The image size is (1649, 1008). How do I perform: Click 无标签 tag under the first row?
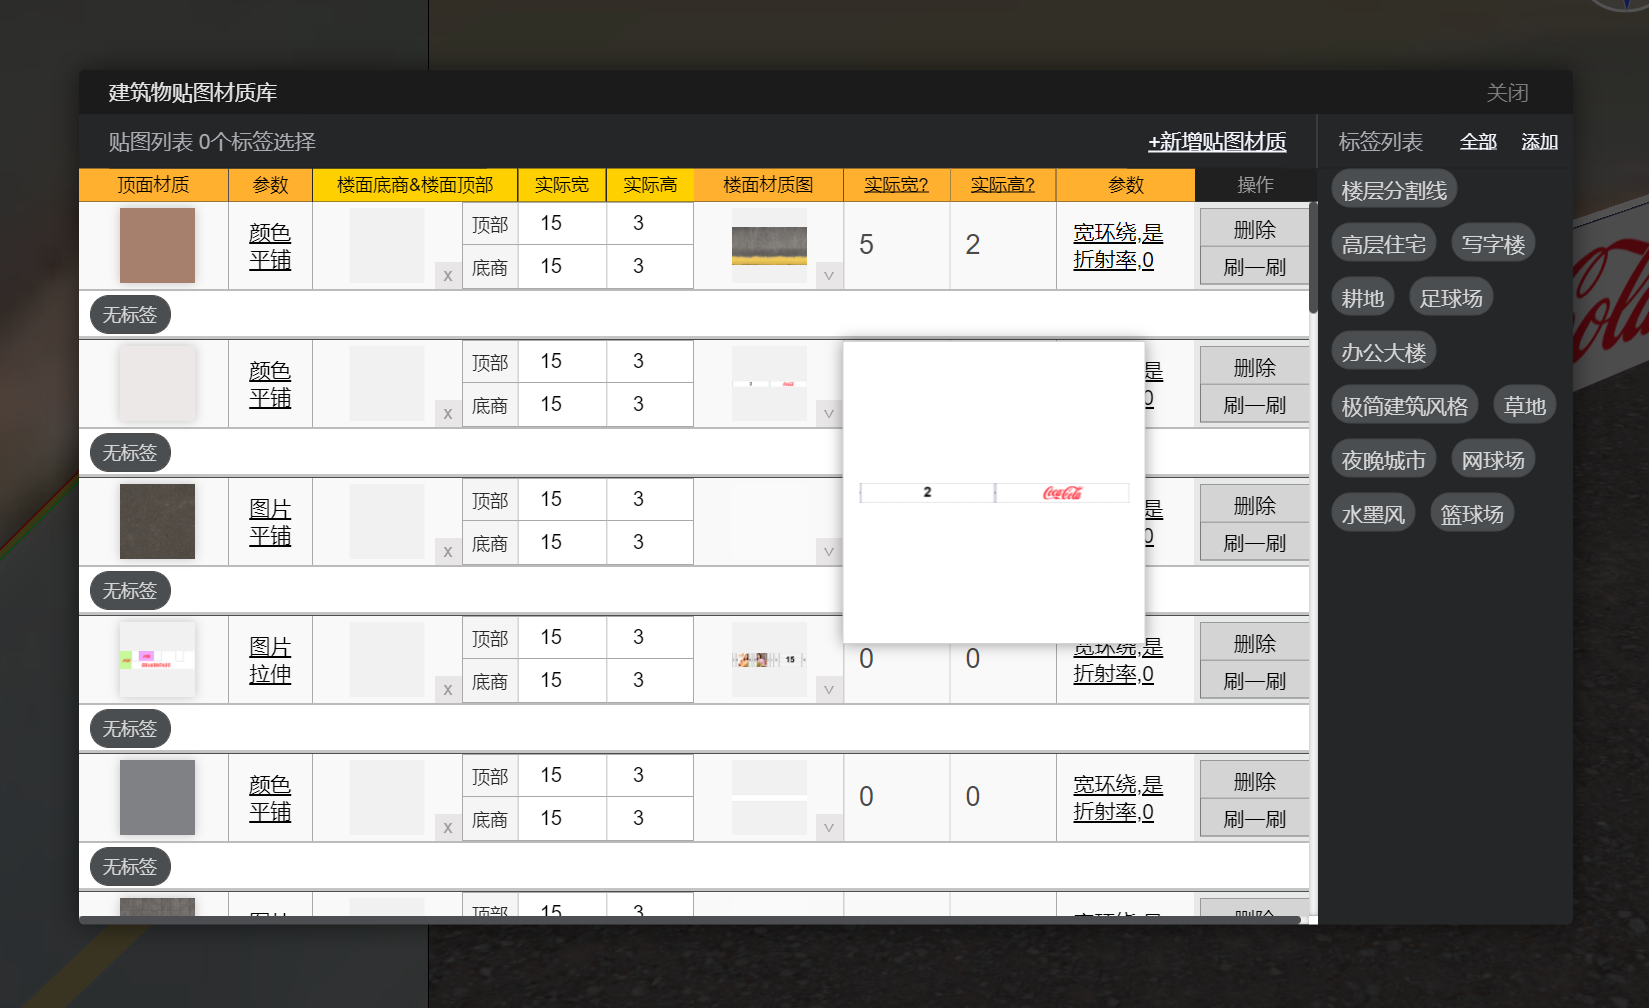[130, 314]
